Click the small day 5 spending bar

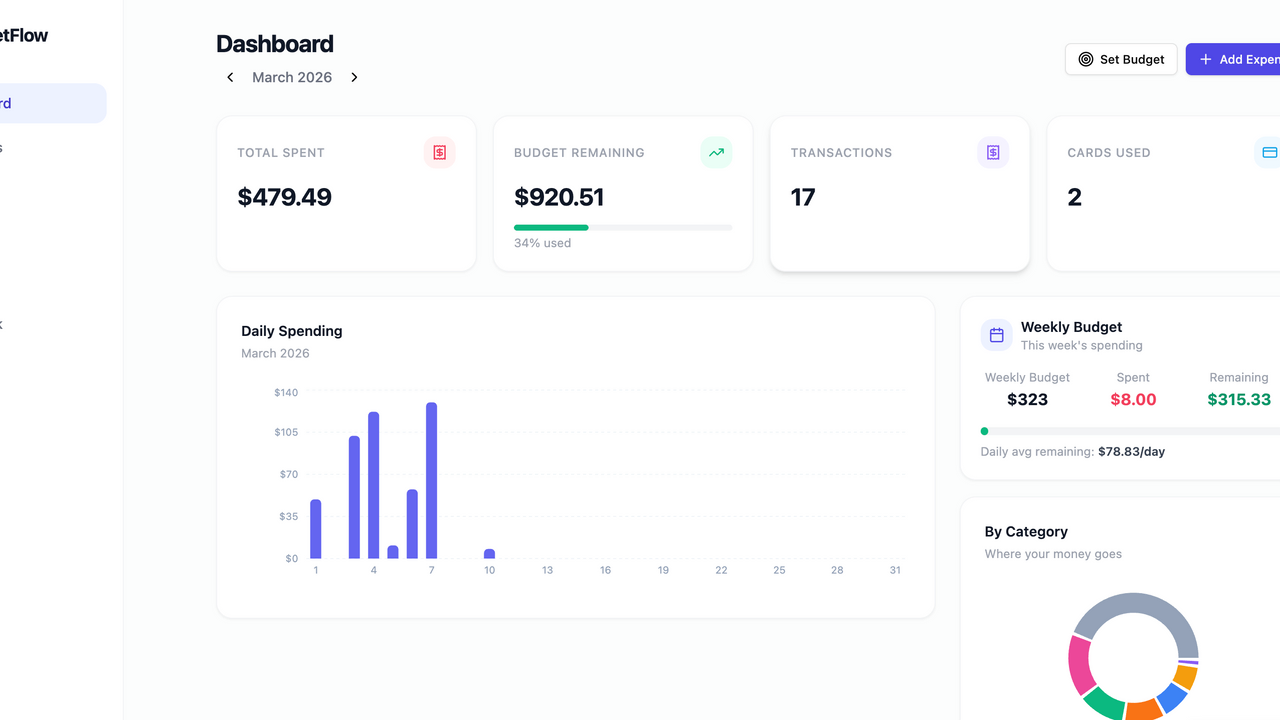[393, 552]
